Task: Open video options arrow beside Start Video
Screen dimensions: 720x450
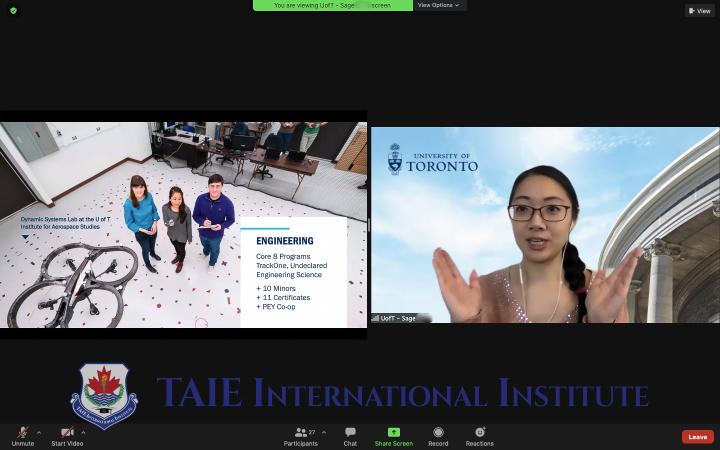Action: tap(84, 432)
